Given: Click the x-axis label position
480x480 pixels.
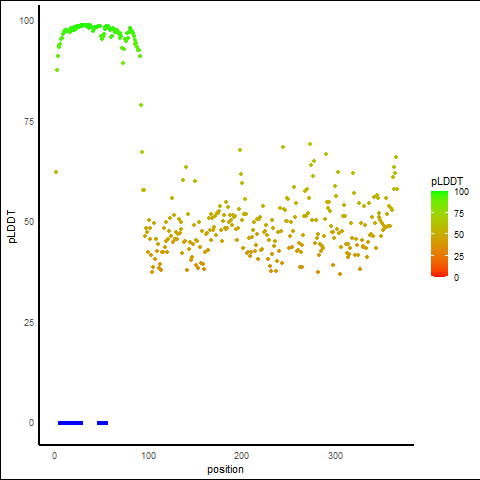Looking at the screenshot, I should pyautogui.click(x=225, y=469).
